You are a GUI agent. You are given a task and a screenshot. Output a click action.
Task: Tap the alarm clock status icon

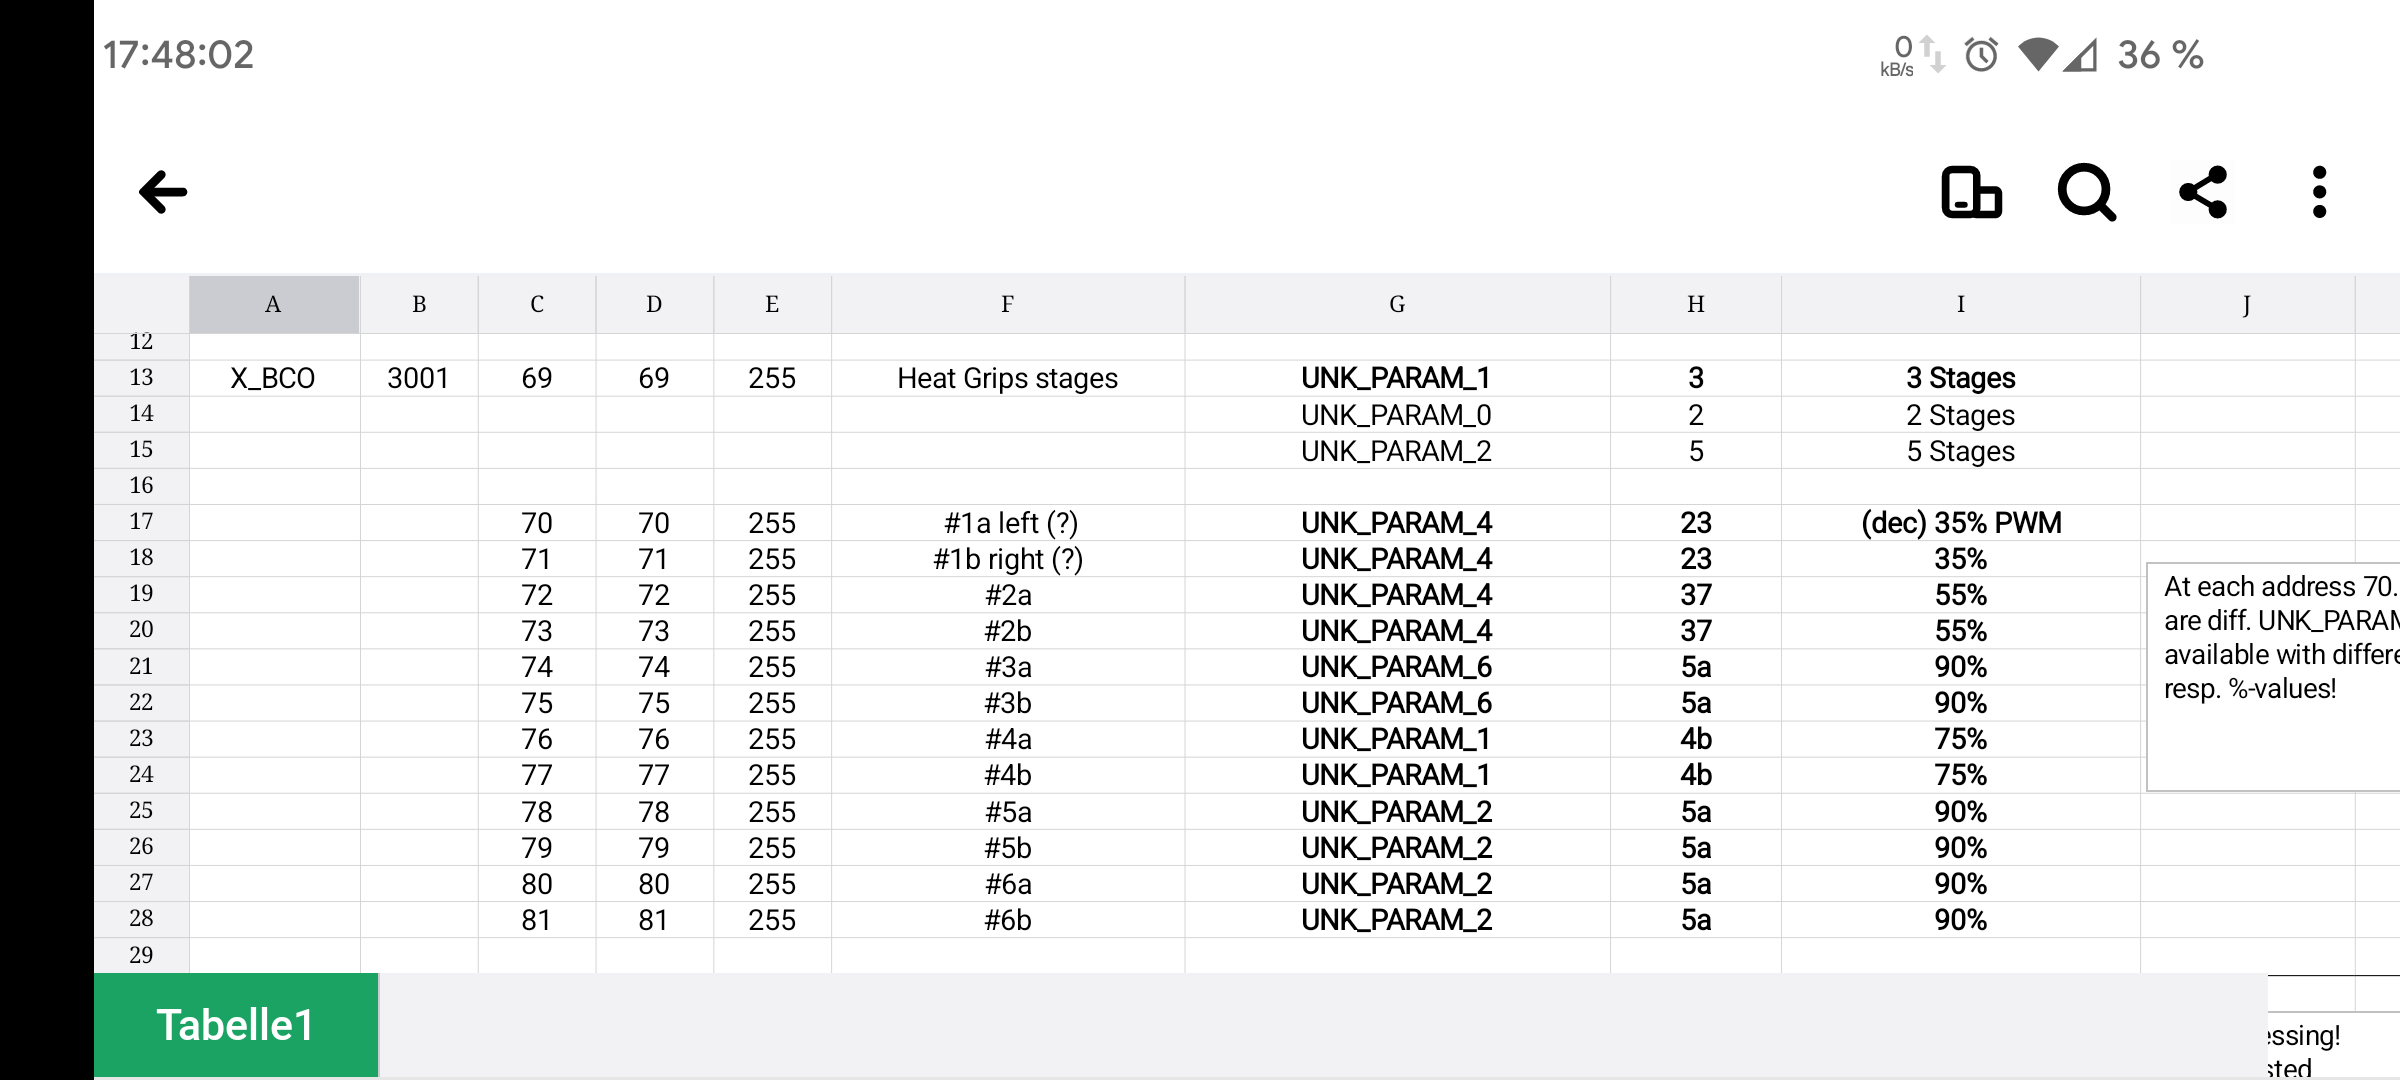point(1981,55)
